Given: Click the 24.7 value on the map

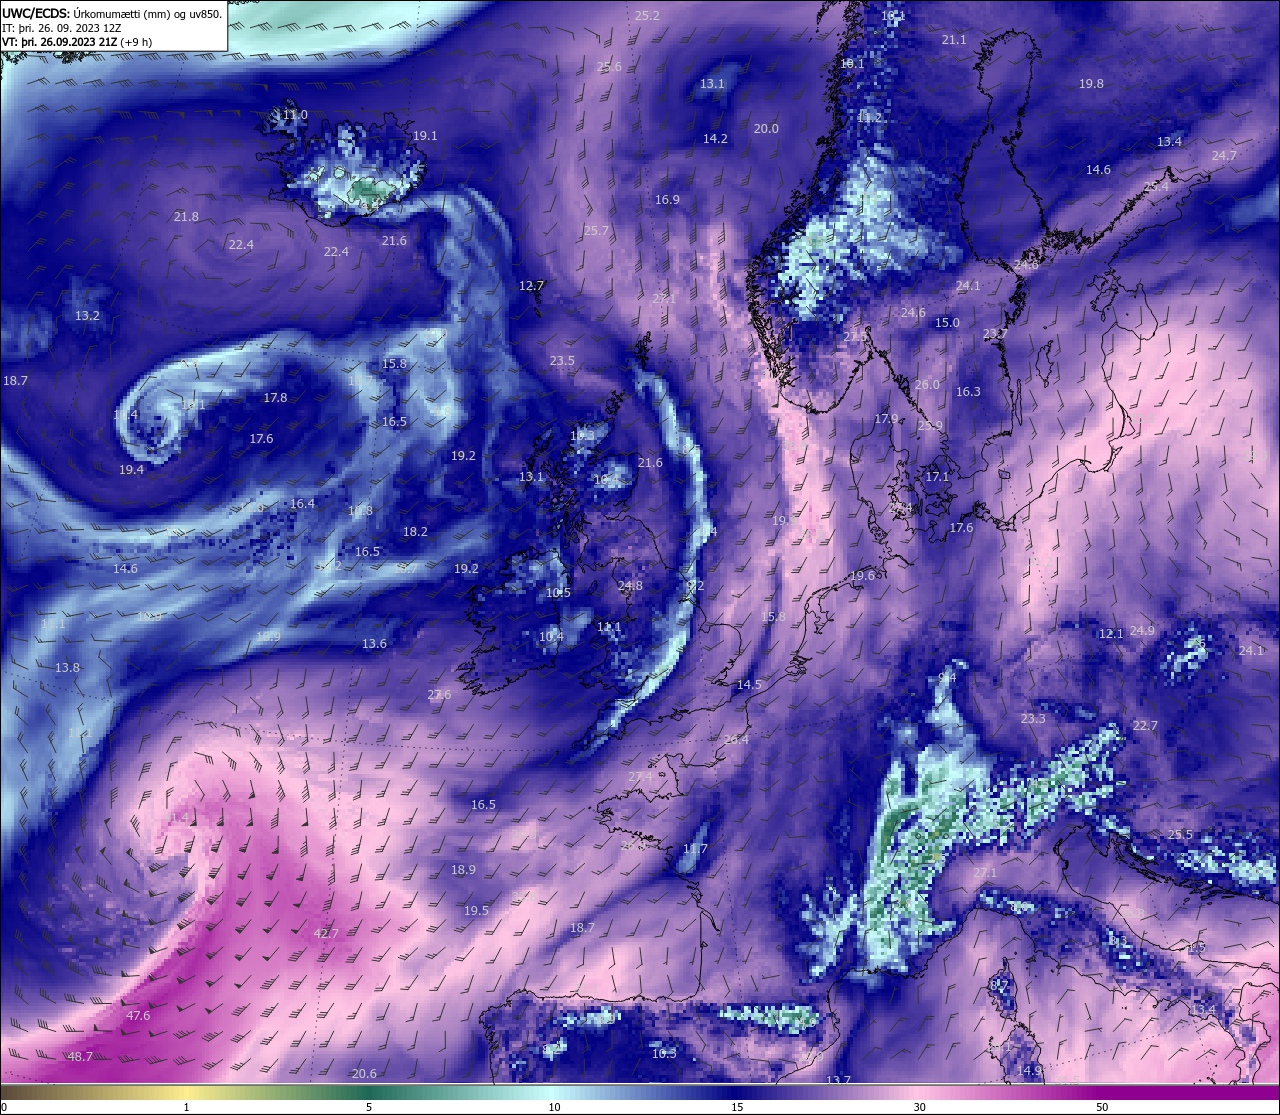Looking at the screenshot, I should (1224, 155).
